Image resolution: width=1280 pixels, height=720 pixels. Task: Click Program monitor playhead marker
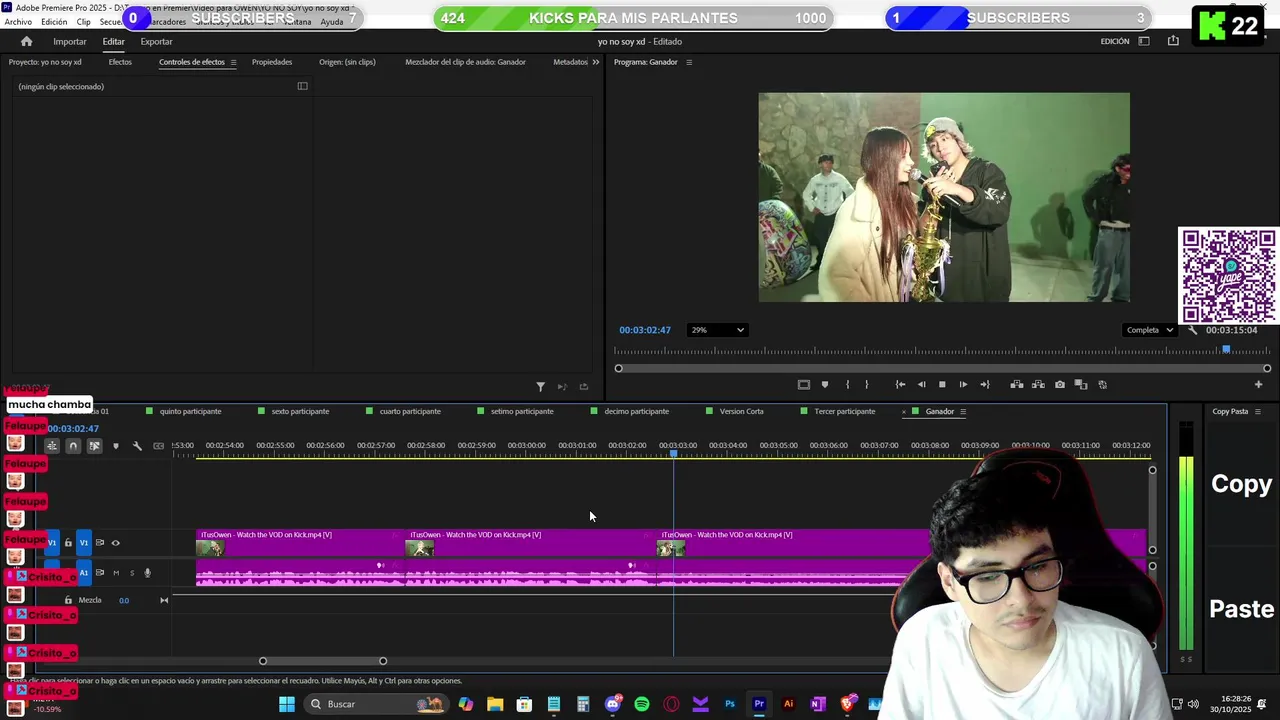(x=1226, y=349)
